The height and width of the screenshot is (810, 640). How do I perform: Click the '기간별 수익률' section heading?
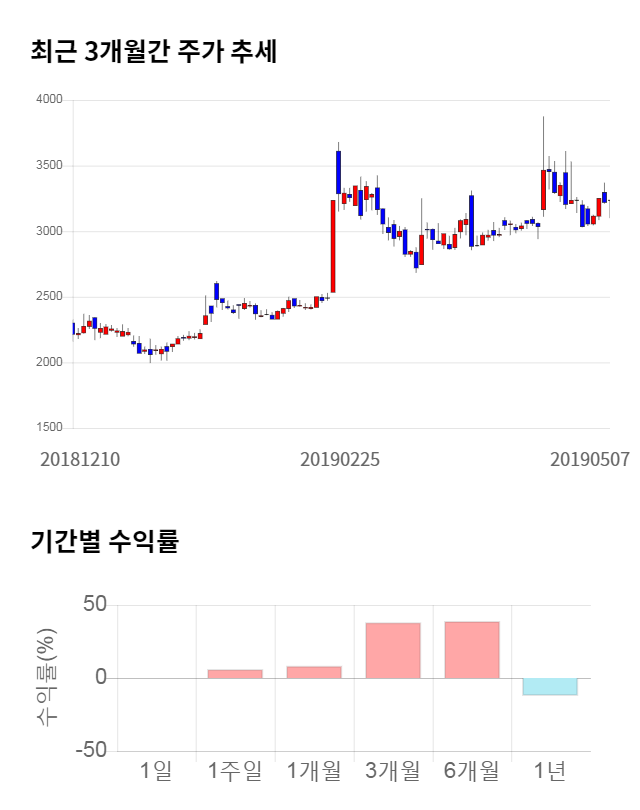(x=104, y=542)
